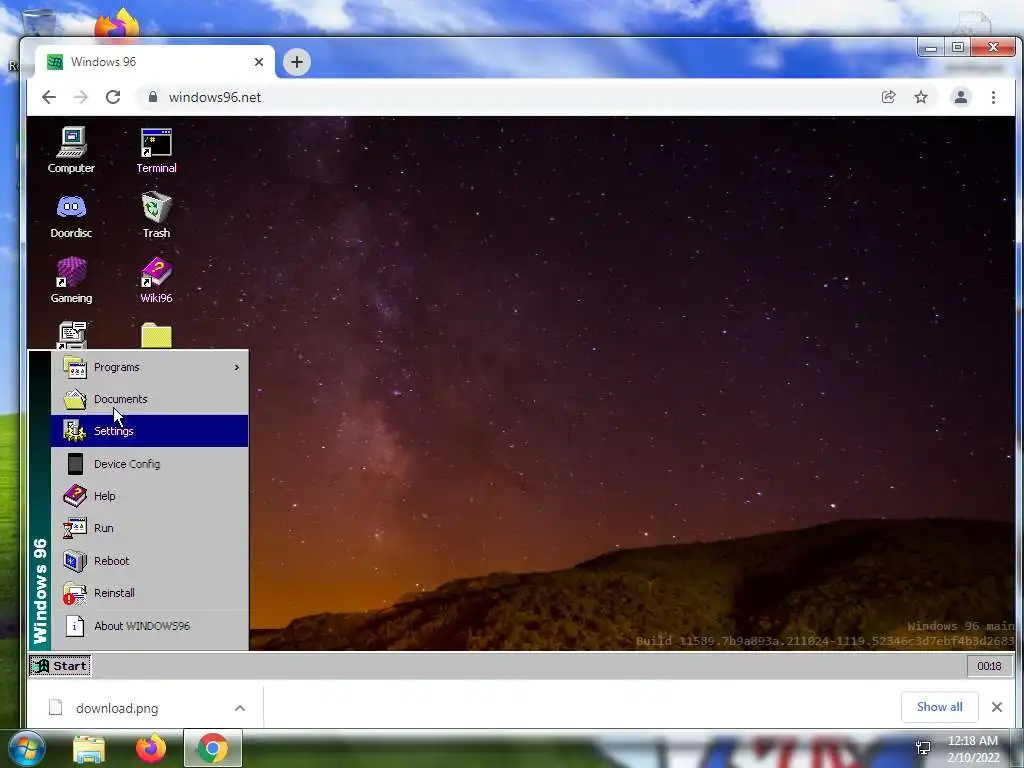Click the site lock icon
Viewport: 1024px width, 768px height.
click(153, 97)
